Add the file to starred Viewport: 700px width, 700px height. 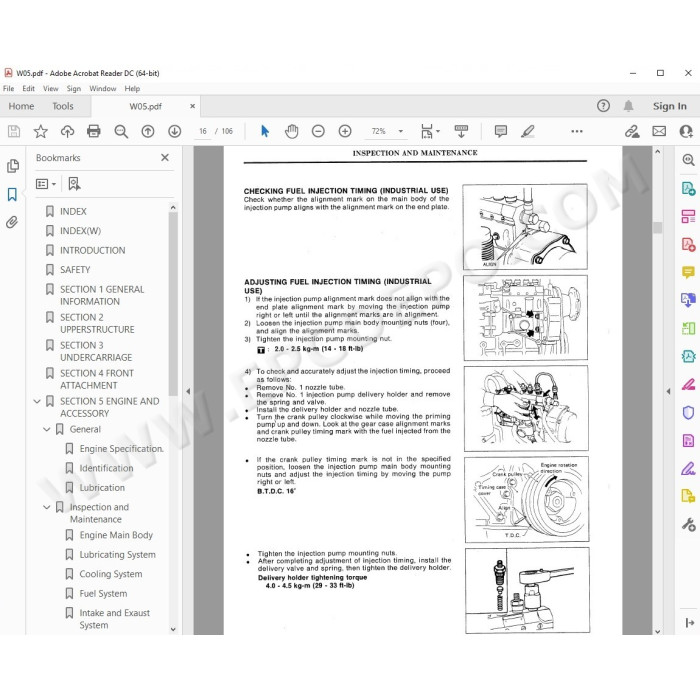[x=41, y=131]
